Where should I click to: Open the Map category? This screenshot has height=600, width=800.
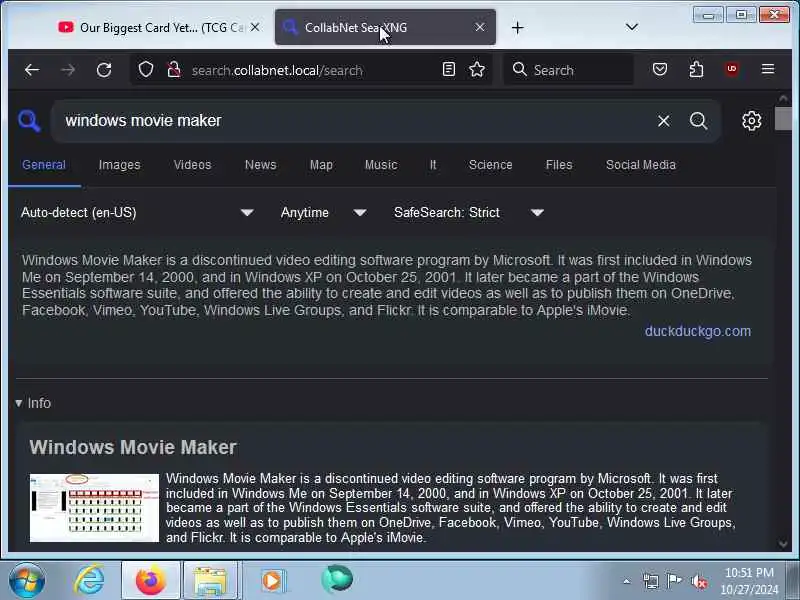point(321,165)
